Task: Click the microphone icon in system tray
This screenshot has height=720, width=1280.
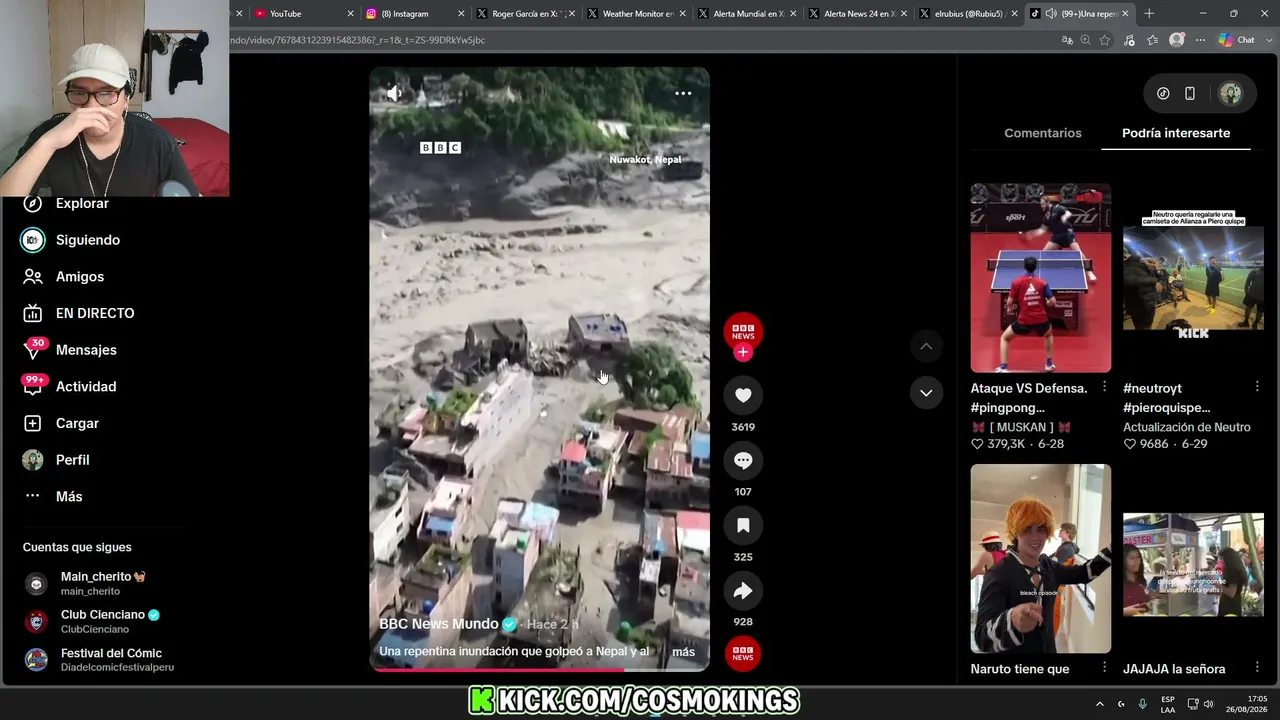Action: click(x=1143, y=704)
